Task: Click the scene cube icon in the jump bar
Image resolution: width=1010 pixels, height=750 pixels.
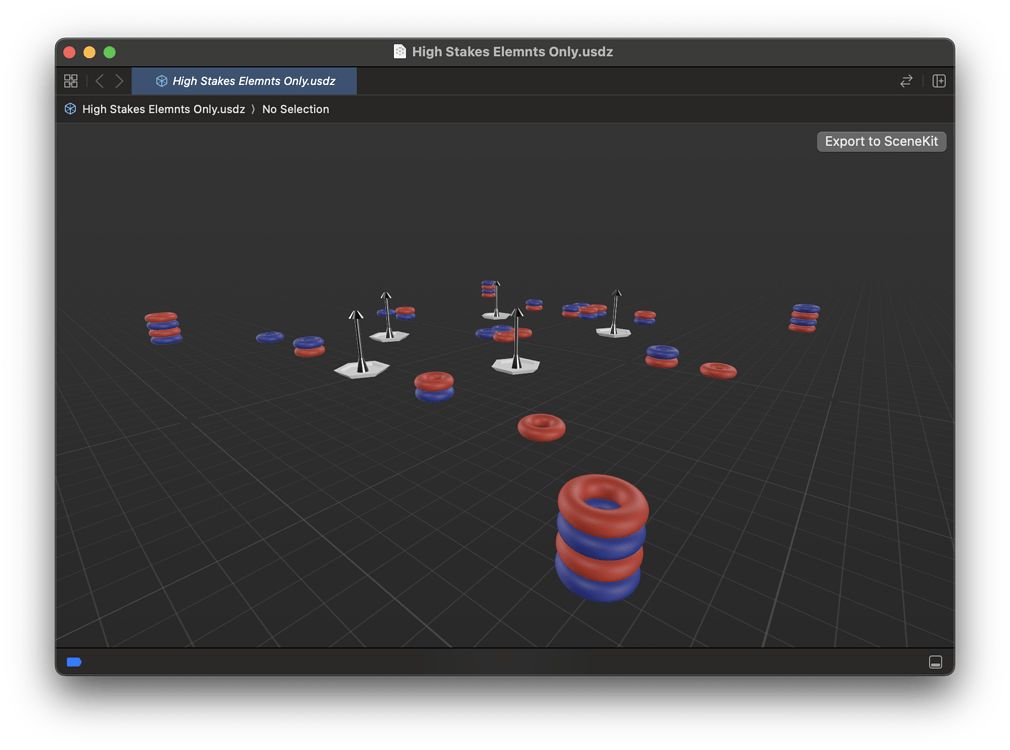Action: (x=69, y=108)
